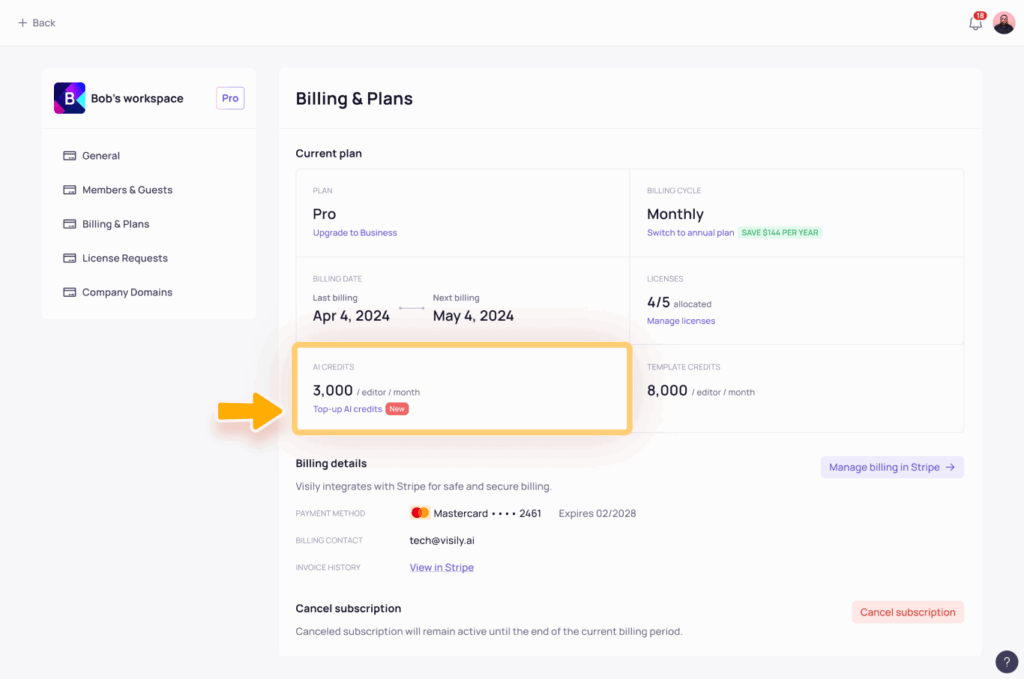Click Manage billing in Stripe button
1024x679 pixels.
(x=892, y=467)
